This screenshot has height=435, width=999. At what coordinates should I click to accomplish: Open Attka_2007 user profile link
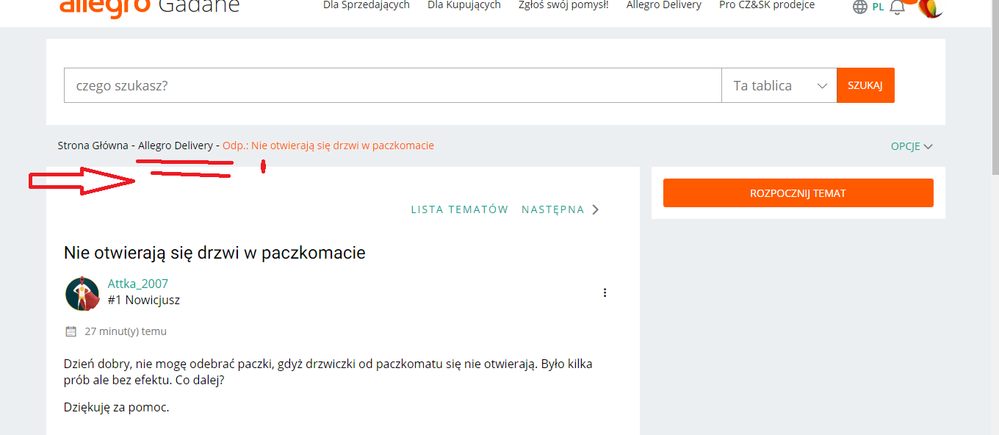pyautogui.click(x=138, y=284)
